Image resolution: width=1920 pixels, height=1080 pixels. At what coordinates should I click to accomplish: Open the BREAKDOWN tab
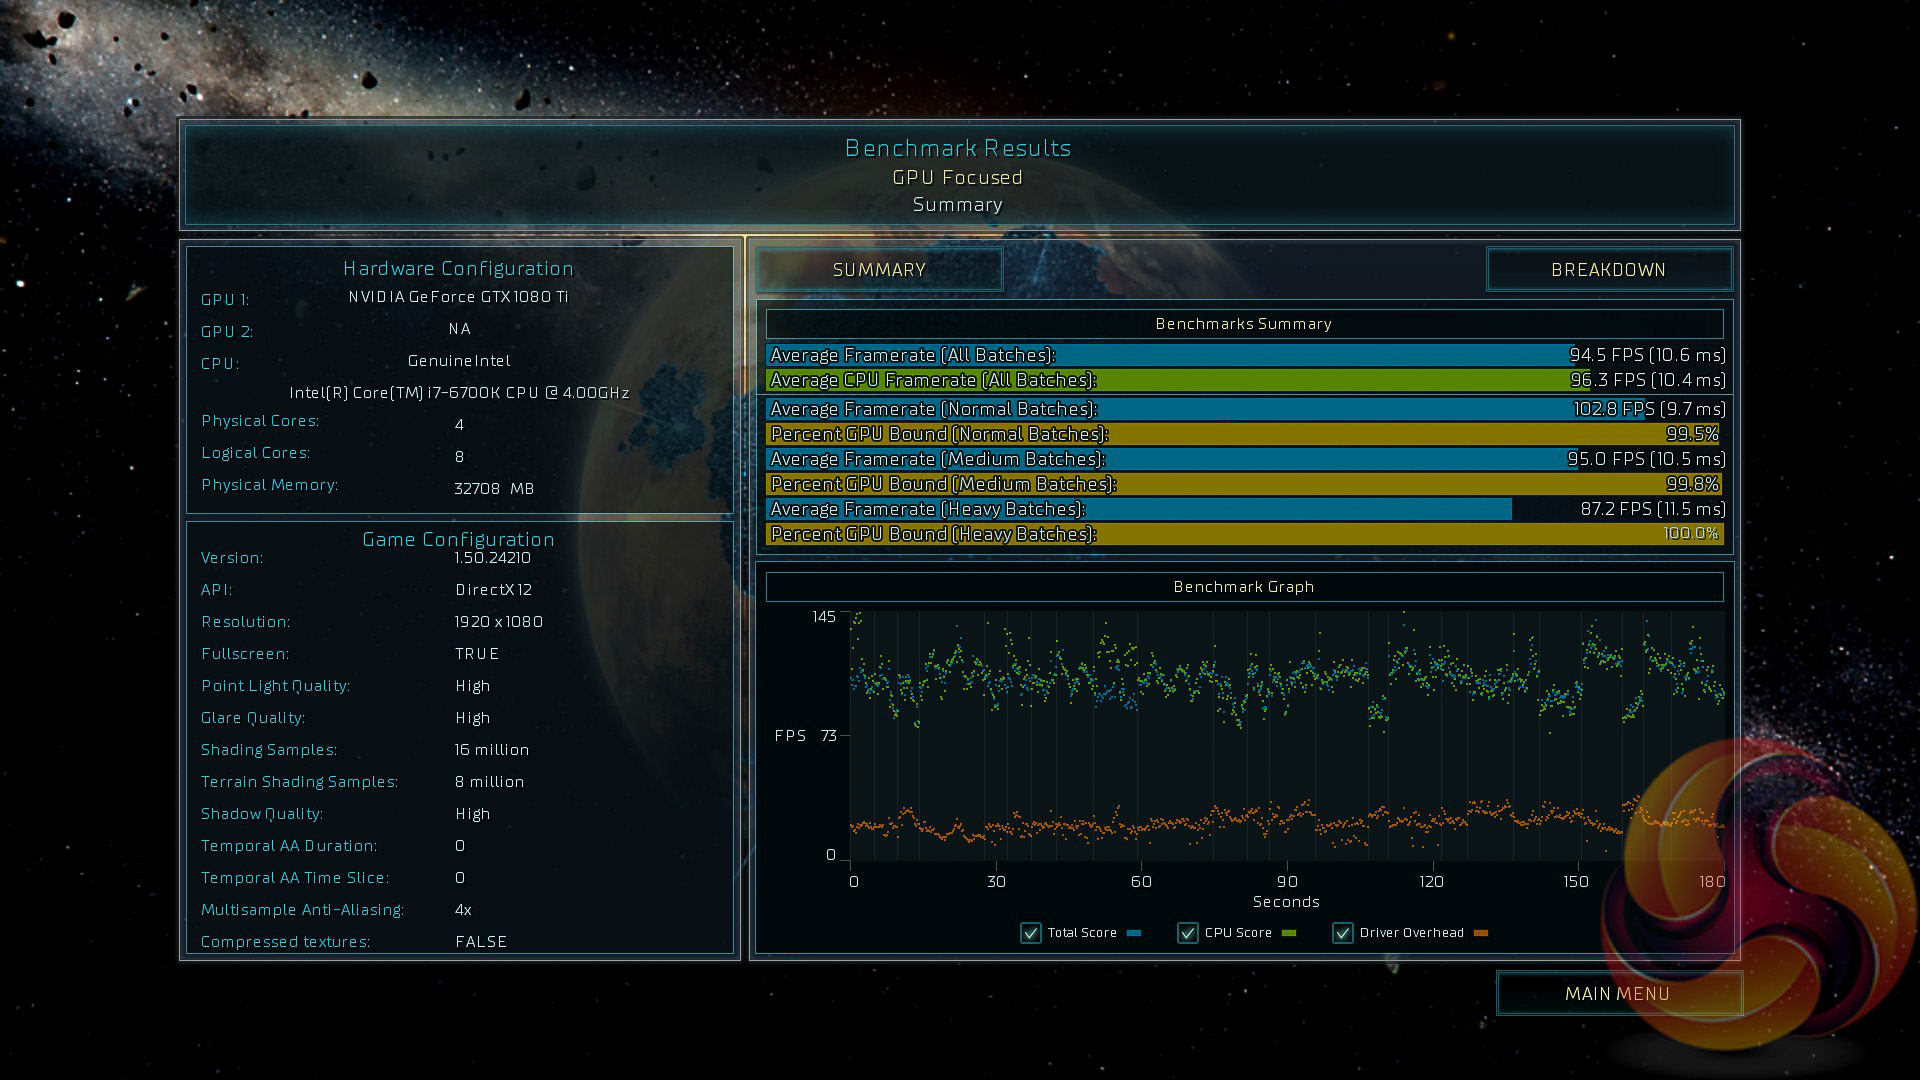point(1608,270)
